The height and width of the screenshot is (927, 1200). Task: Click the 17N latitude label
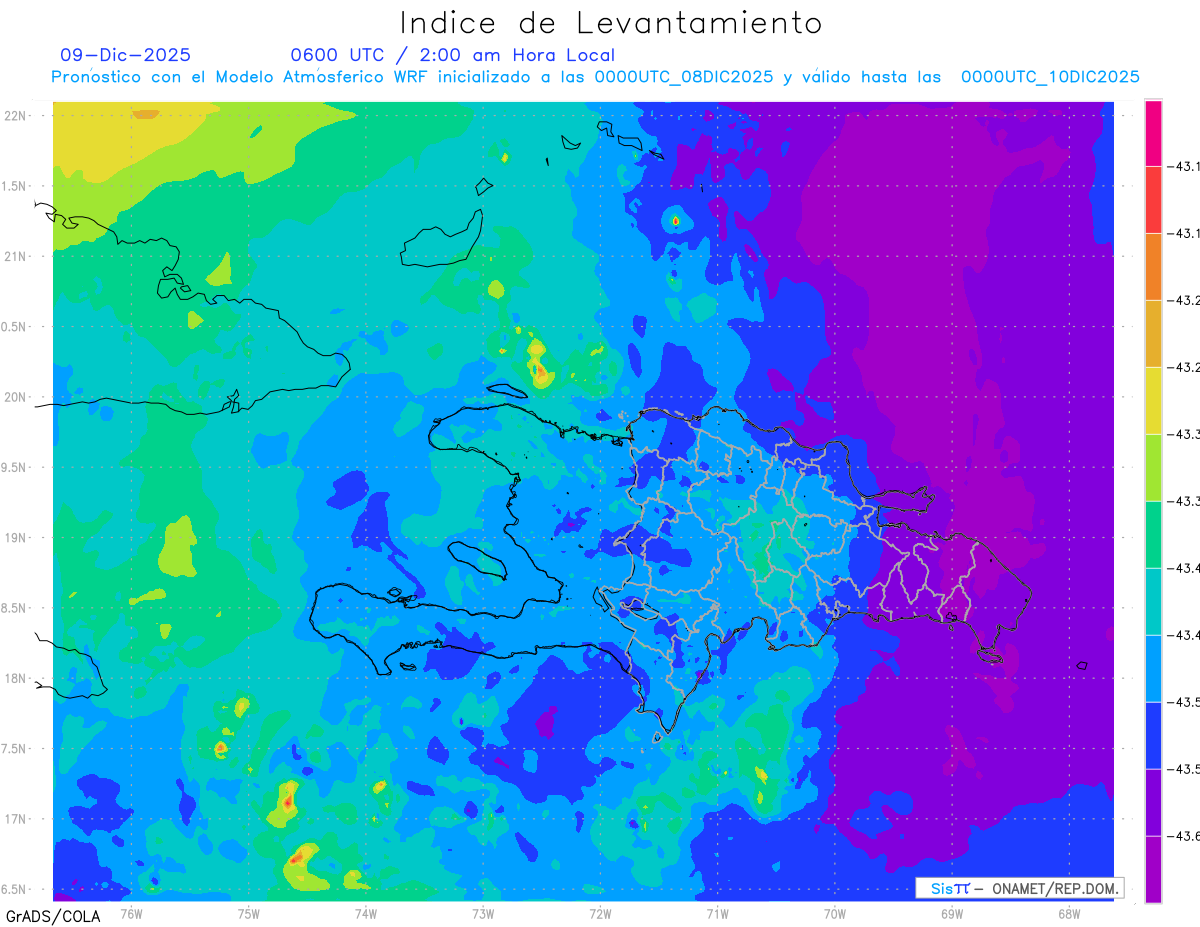(x=17, y=819)
